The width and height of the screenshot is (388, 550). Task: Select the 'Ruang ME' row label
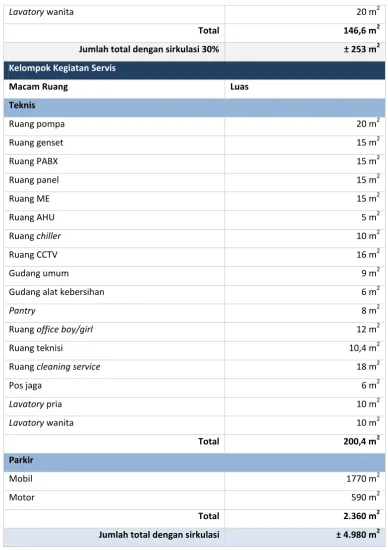click(x=29, y=199)
